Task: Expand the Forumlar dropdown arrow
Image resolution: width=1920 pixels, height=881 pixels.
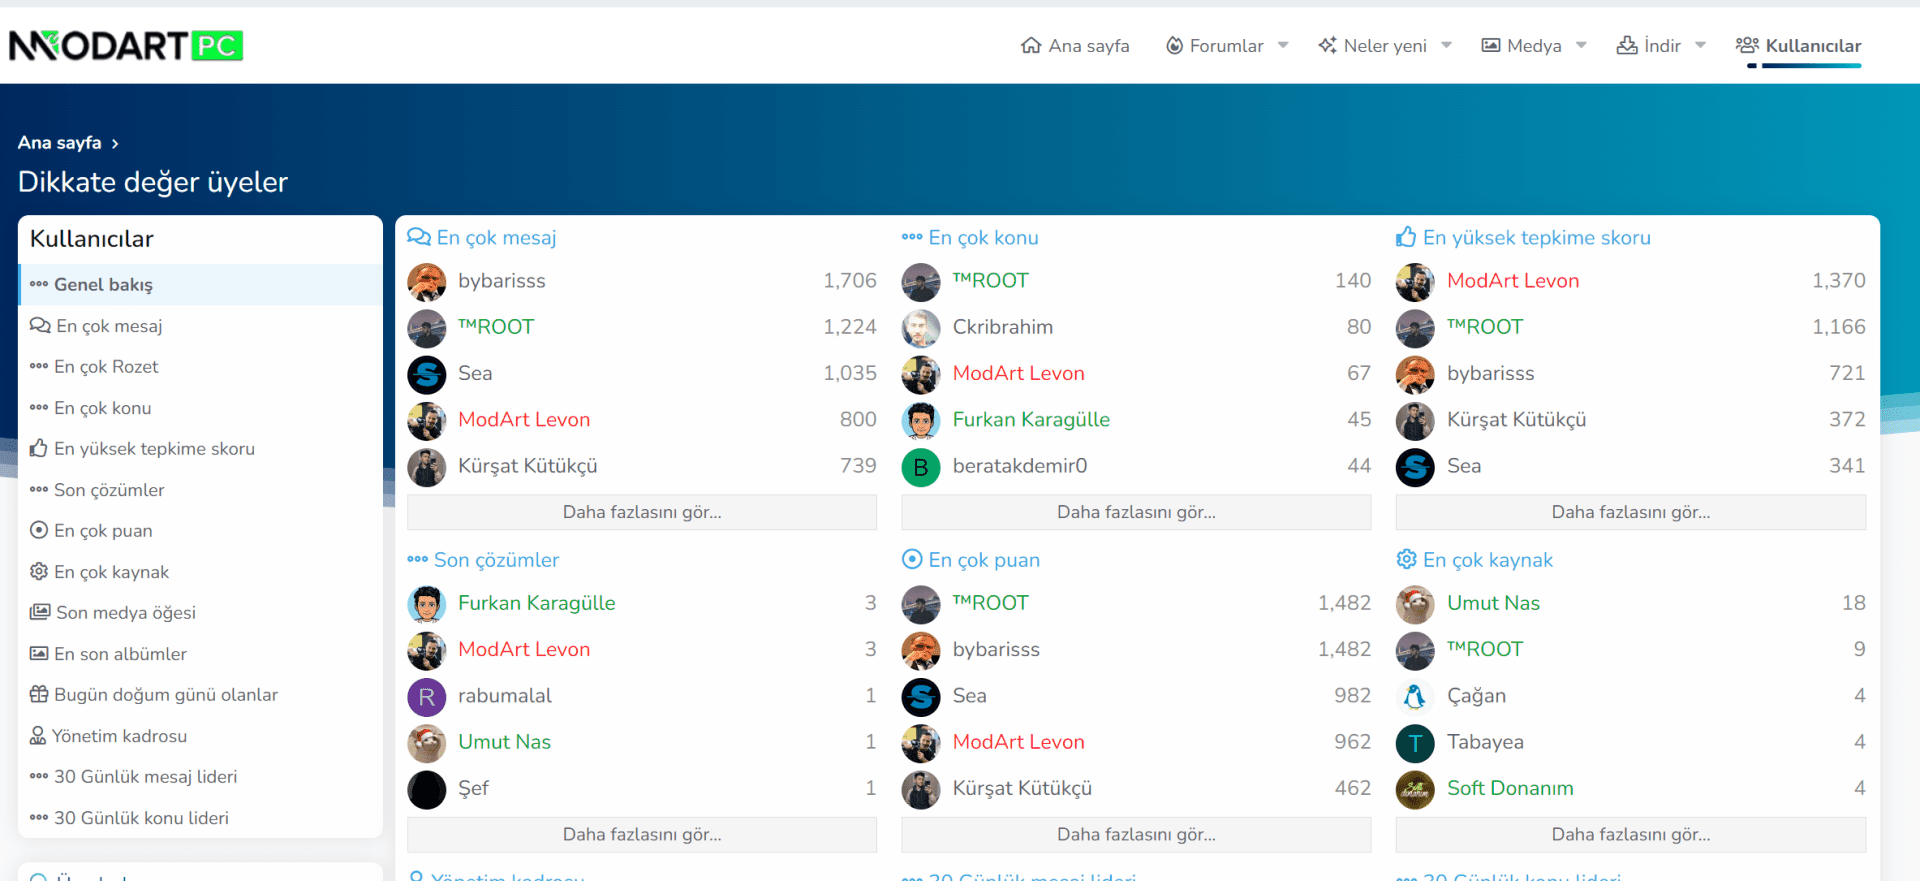Action: 1283,46
